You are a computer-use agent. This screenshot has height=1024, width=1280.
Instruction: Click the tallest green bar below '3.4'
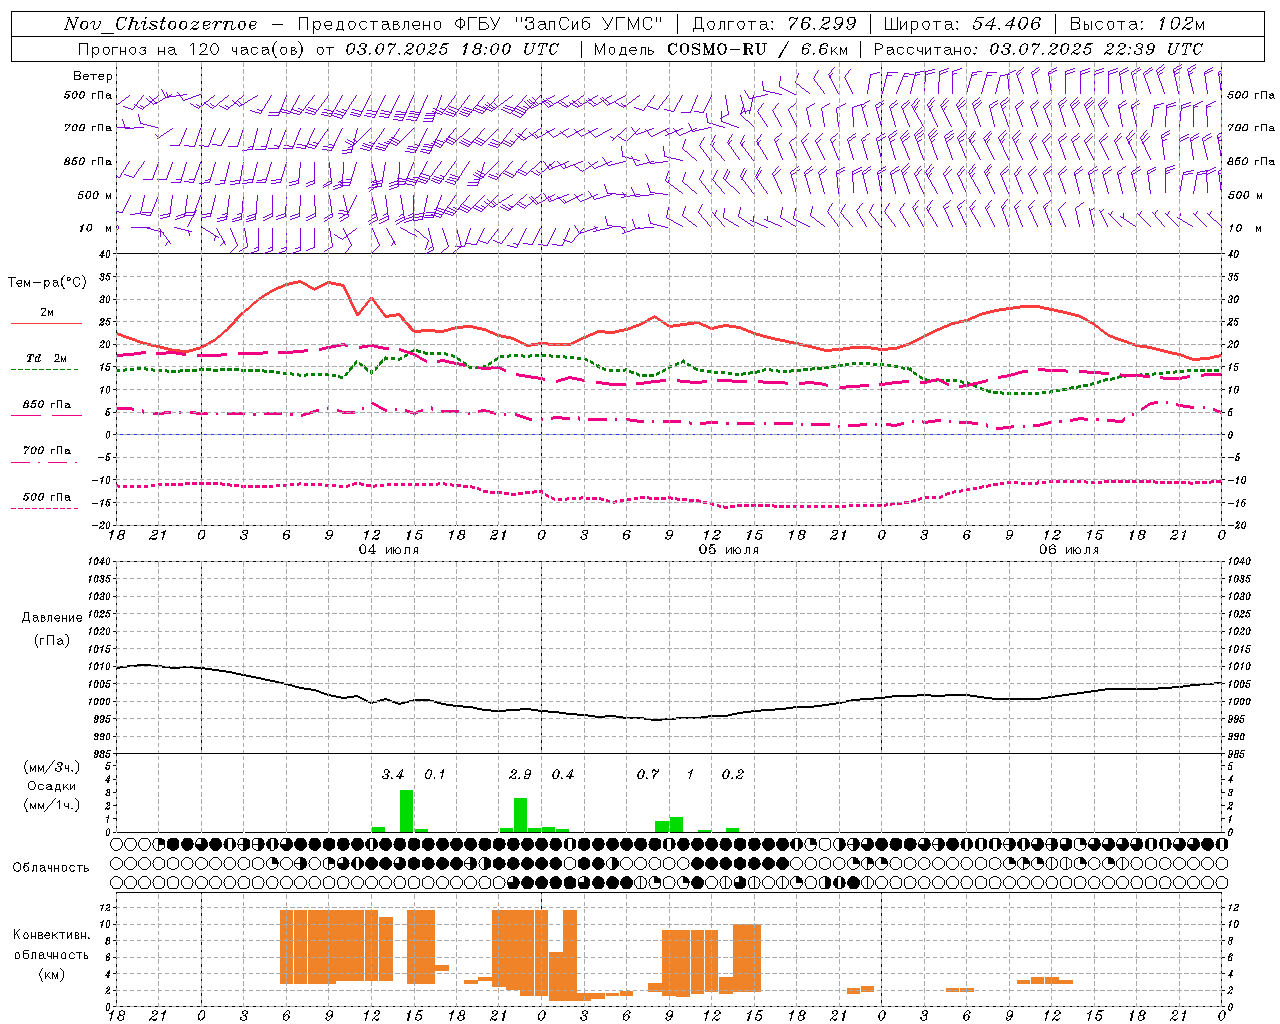click(x=406, y=811)
